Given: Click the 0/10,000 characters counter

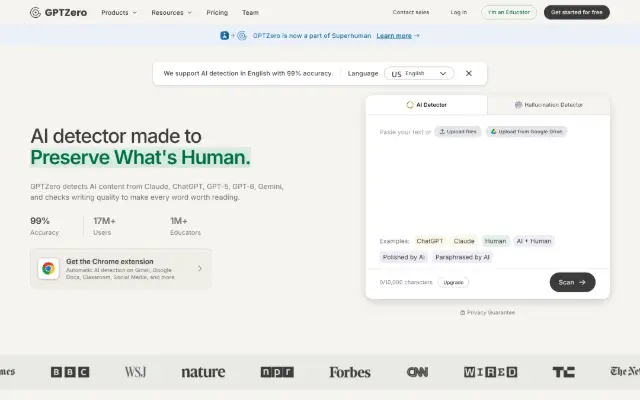Looking at the screenshot, I should [406, 282].
